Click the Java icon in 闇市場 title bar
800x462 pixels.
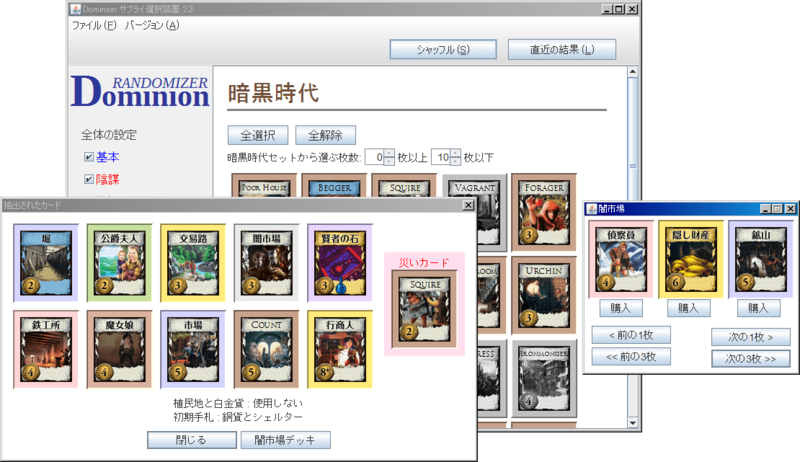pos(592,209)
